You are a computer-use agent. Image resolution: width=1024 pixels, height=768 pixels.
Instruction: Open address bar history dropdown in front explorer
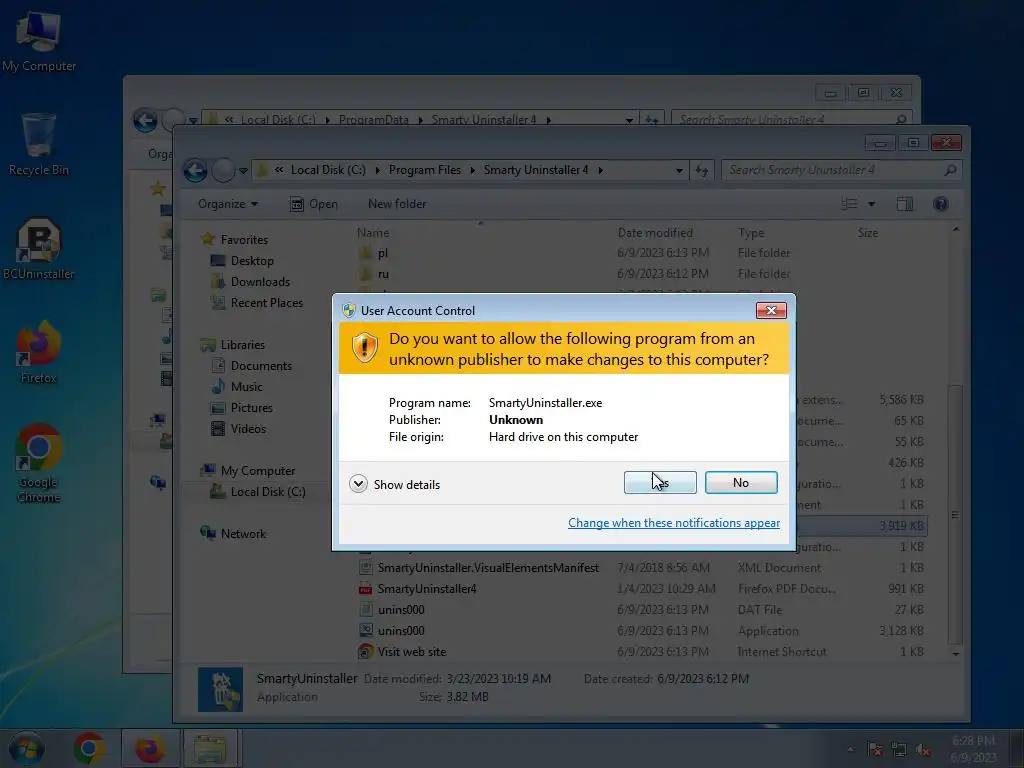679,170
